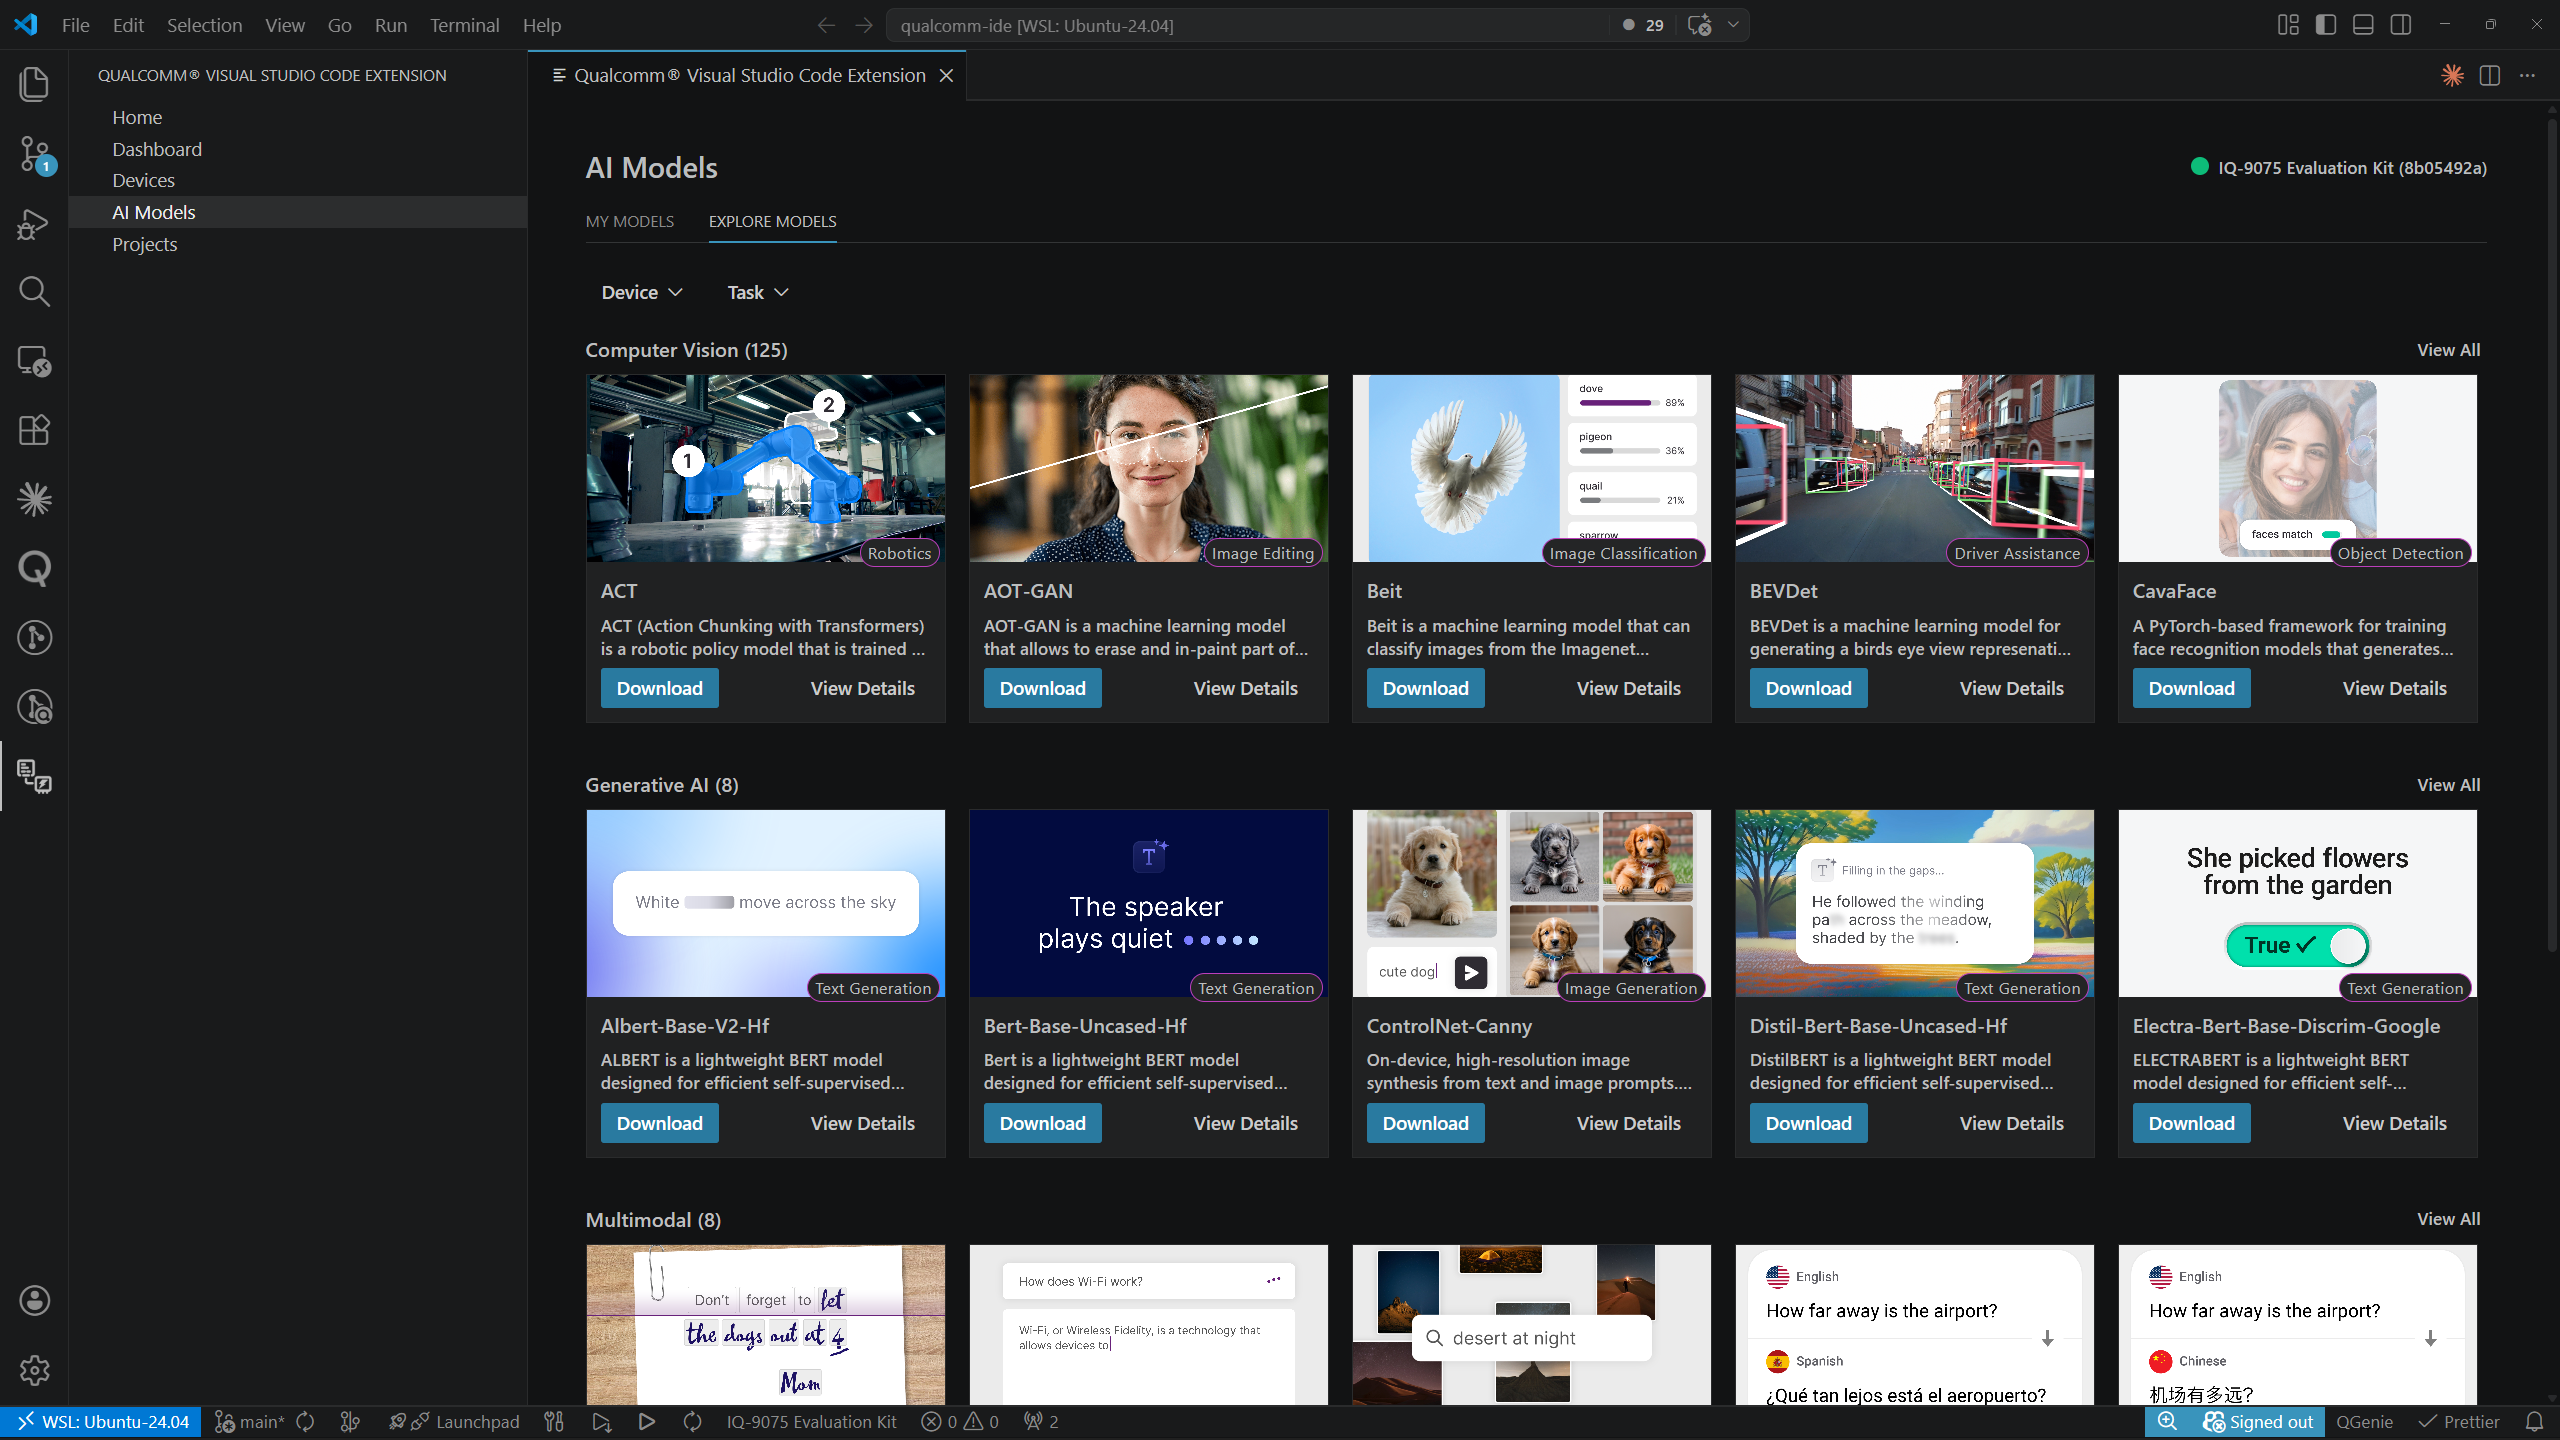Click the main* branch in status bar
2560x1440 pixels.
click(x=250, y=1422)
